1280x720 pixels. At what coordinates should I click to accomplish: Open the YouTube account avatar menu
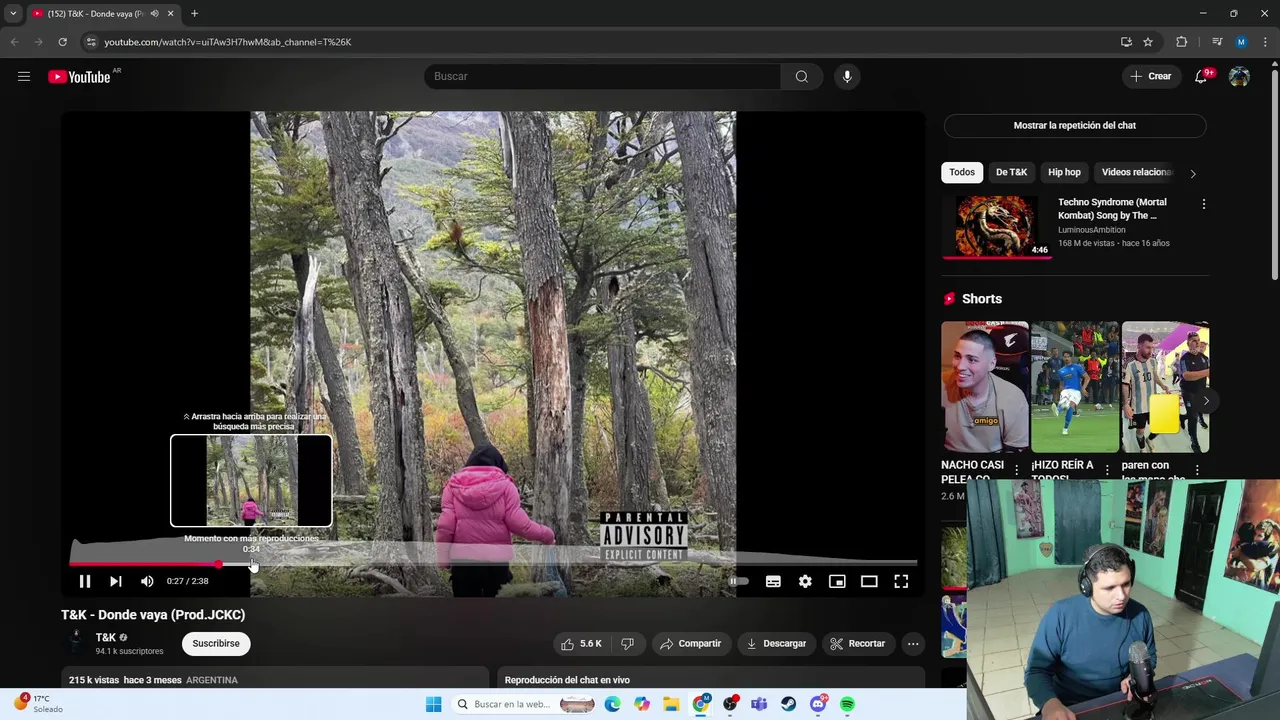tap(1239, 77)
